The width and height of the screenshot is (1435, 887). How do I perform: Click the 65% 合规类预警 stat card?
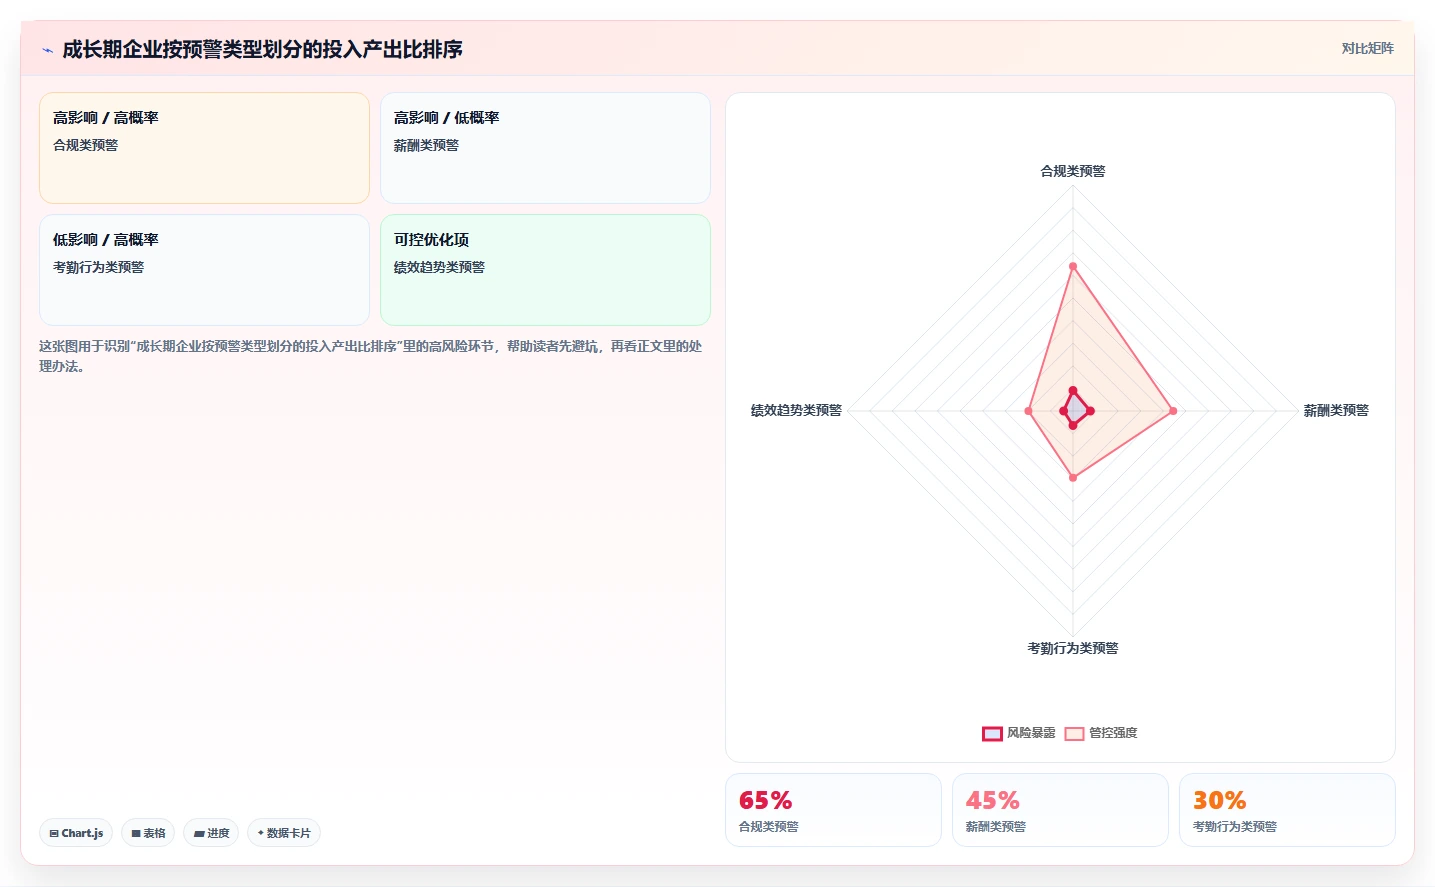833,810
